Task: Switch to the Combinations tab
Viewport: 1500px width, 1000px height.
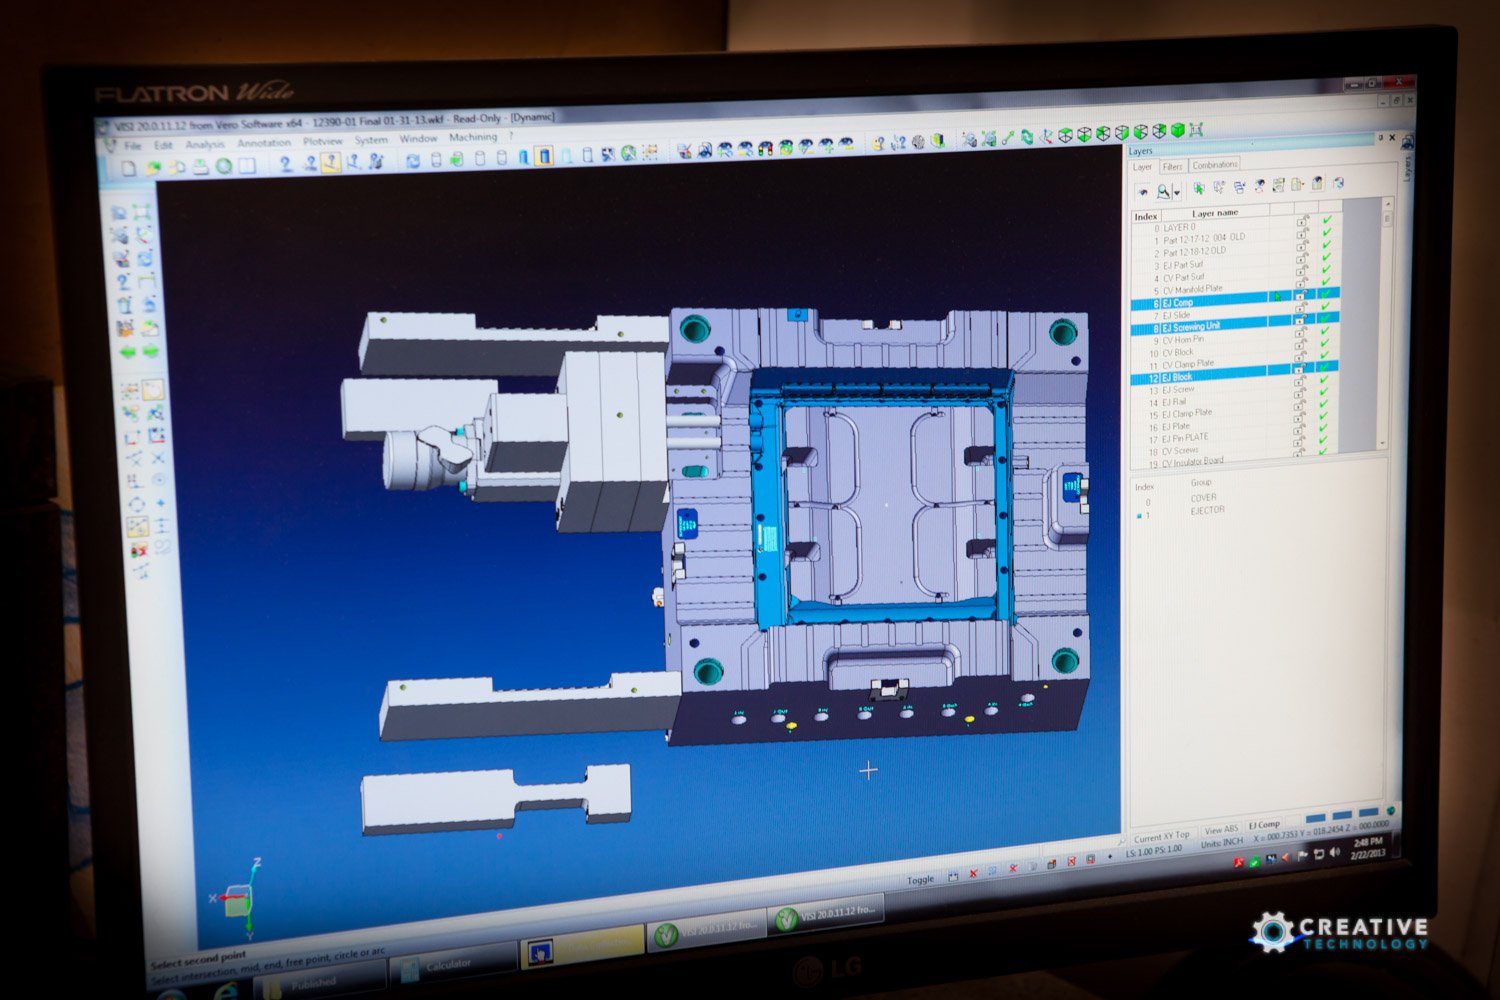Action: point(1215,165)
